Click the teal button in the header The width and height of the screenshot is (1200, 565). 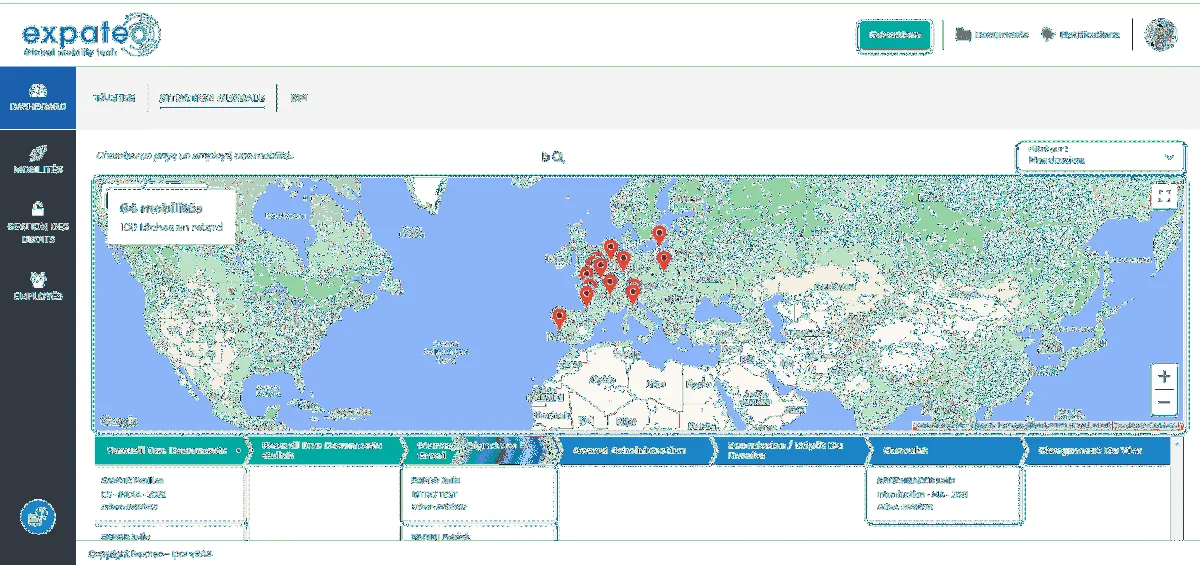pyautogui.click(x=895, y=34)
